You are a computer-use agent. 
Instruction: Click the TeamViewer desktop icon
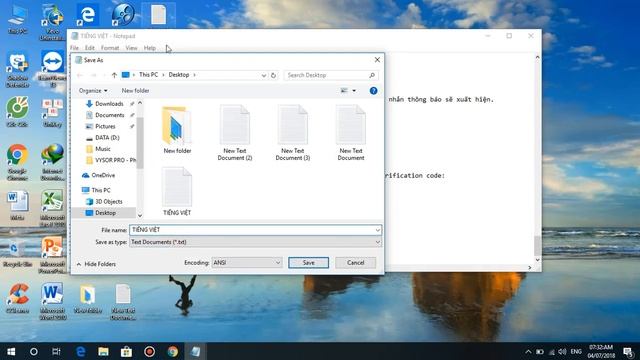[52, 69]
